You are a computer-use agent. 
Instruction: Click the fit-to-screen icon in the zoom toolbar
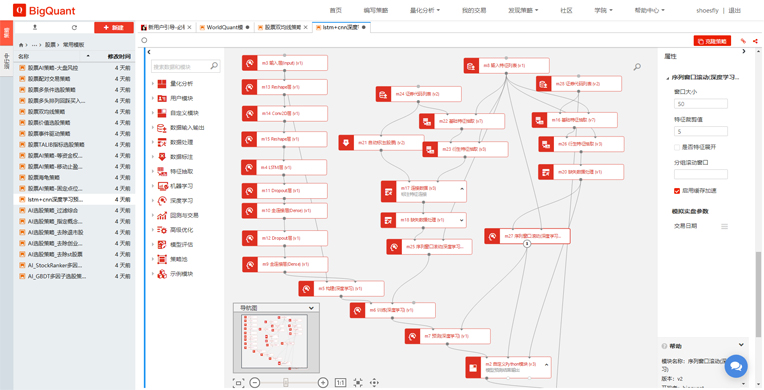[238, 383]
